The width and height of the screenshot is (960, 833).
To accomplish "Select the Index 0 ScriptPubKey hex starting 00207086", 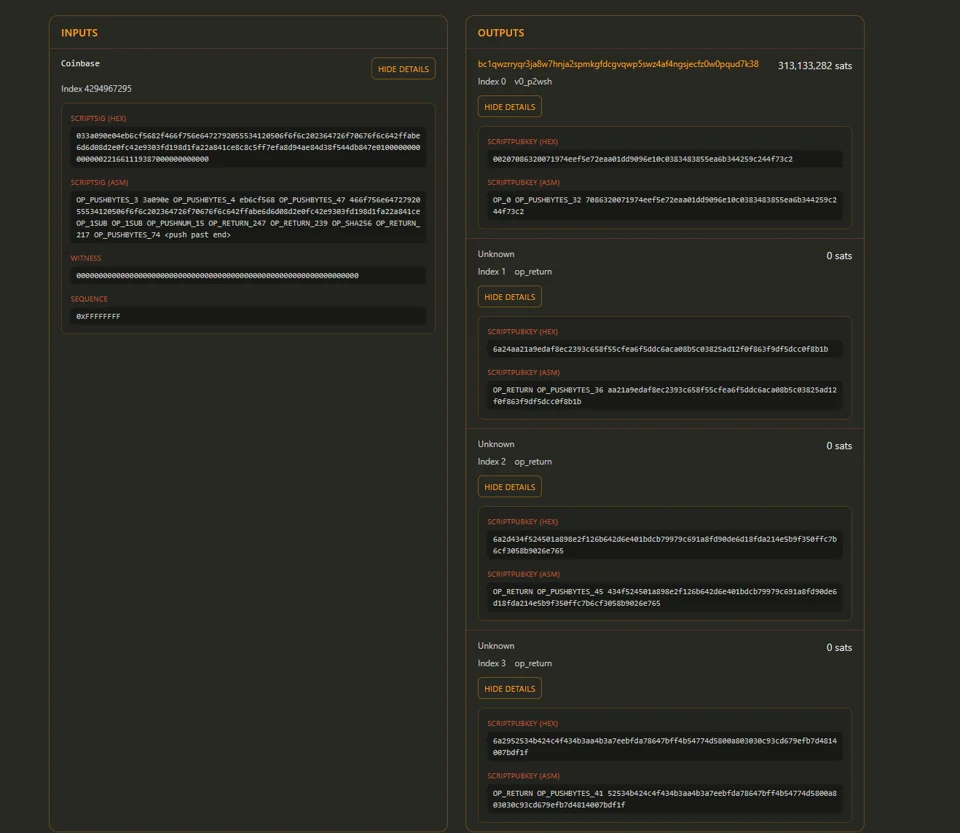I will (665, 159).
